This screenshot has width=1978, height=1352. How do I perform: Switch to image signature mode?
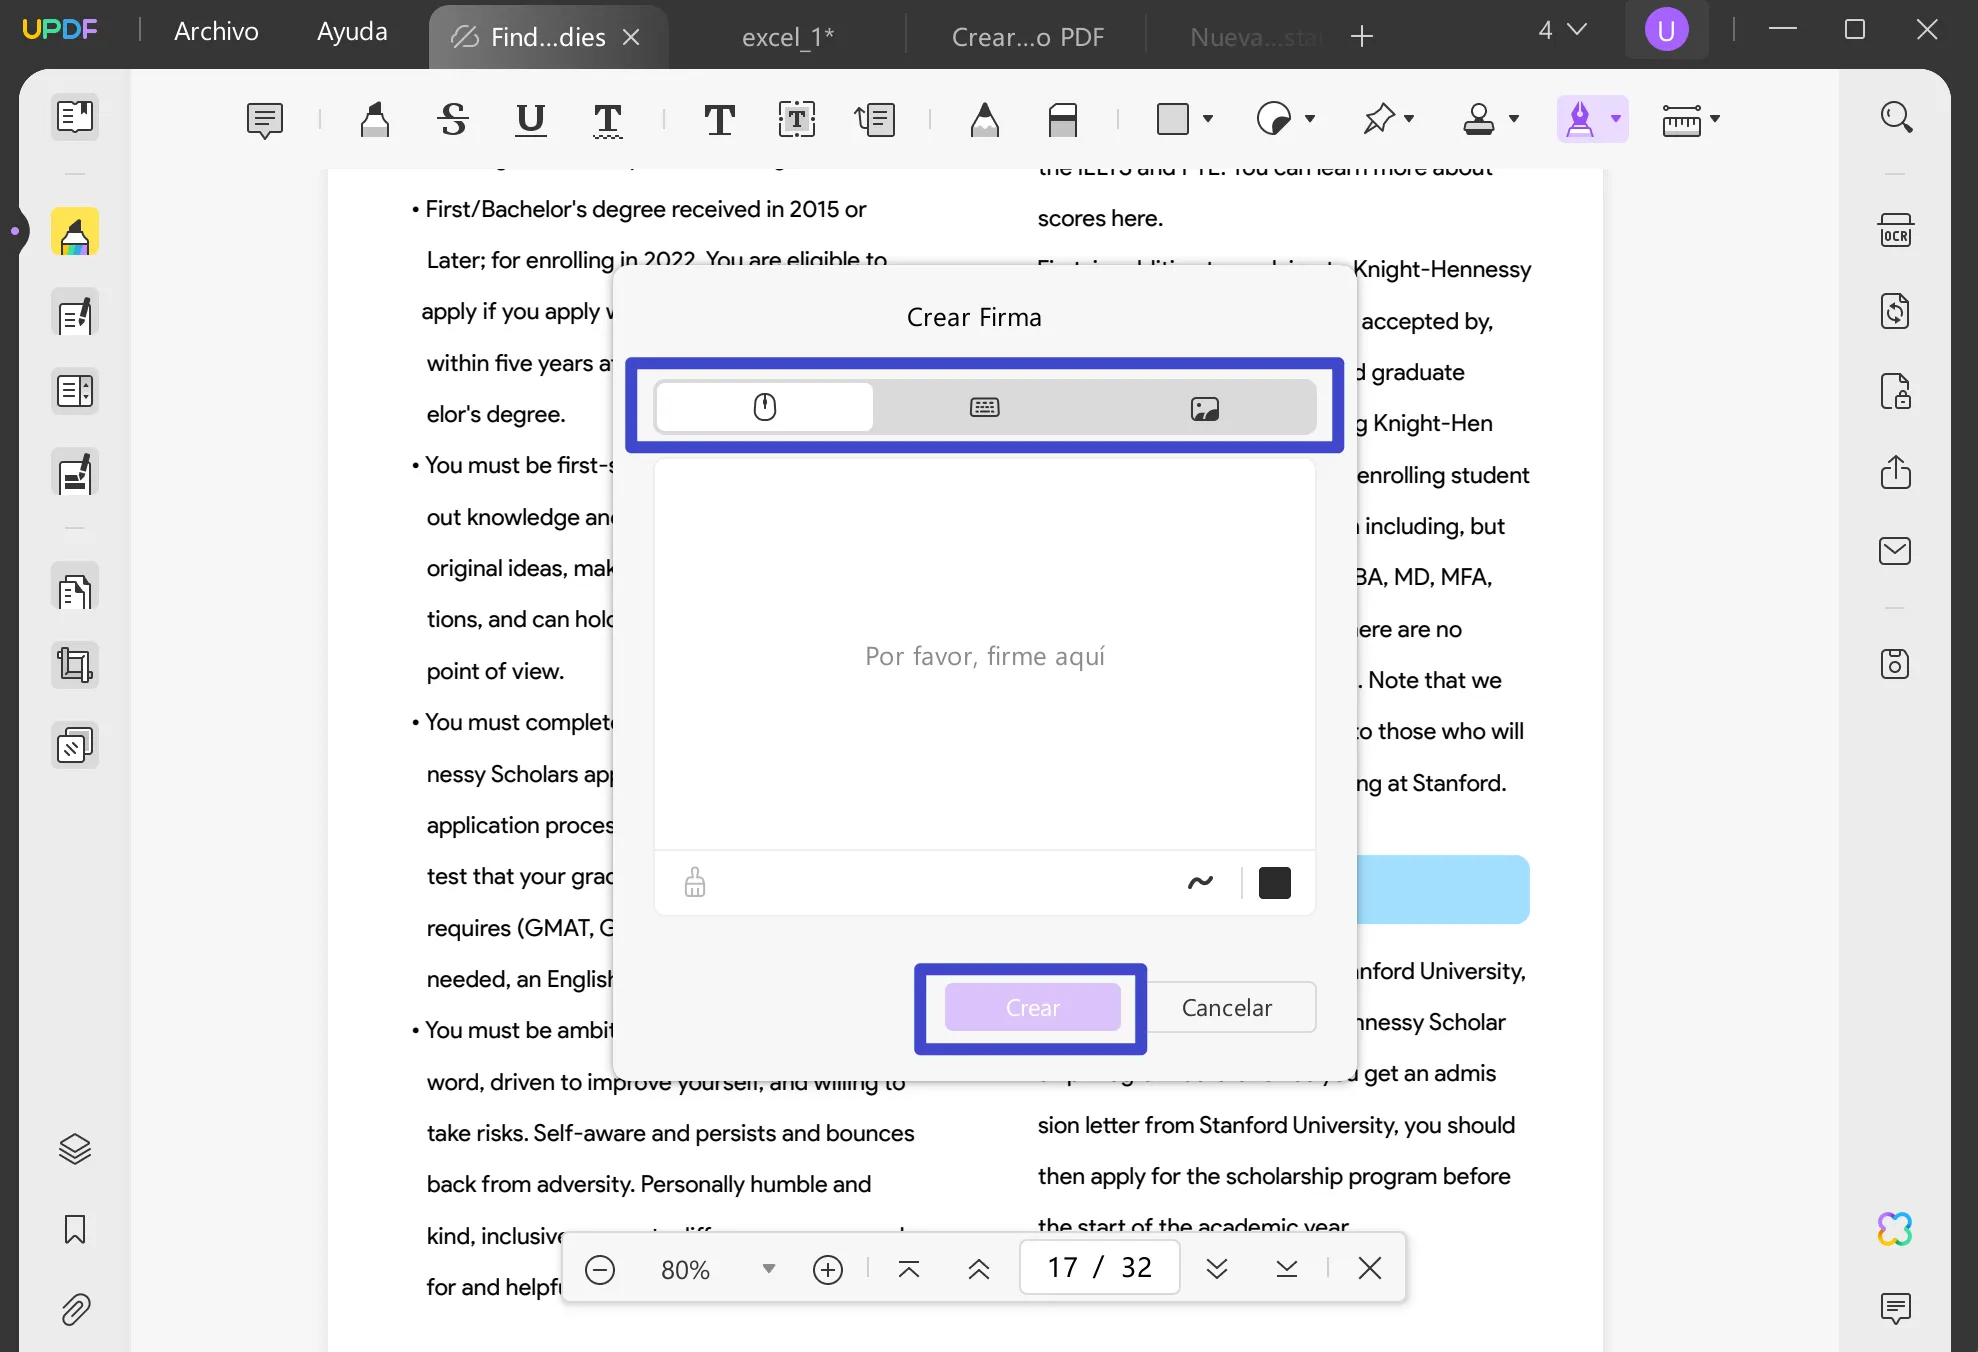[x=1205, y=407]
